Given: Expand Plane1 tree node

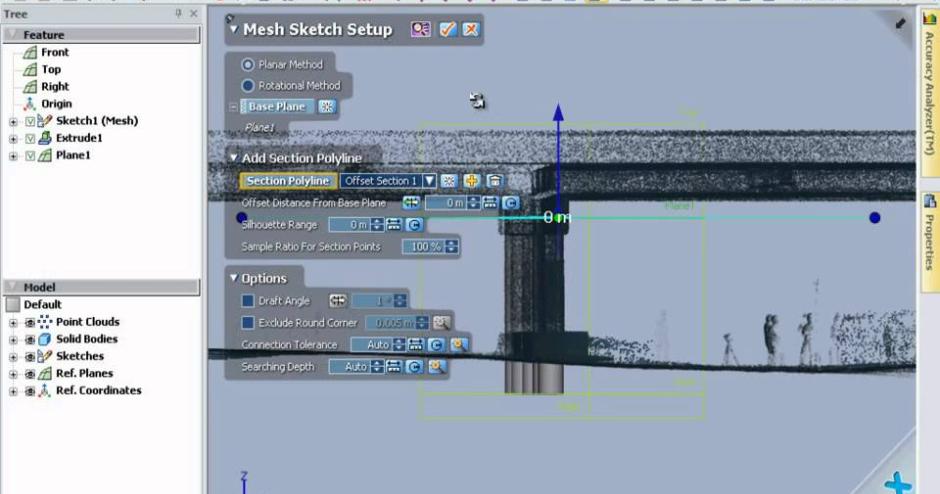Looking at the screenshot, I should tap(13, 156).
